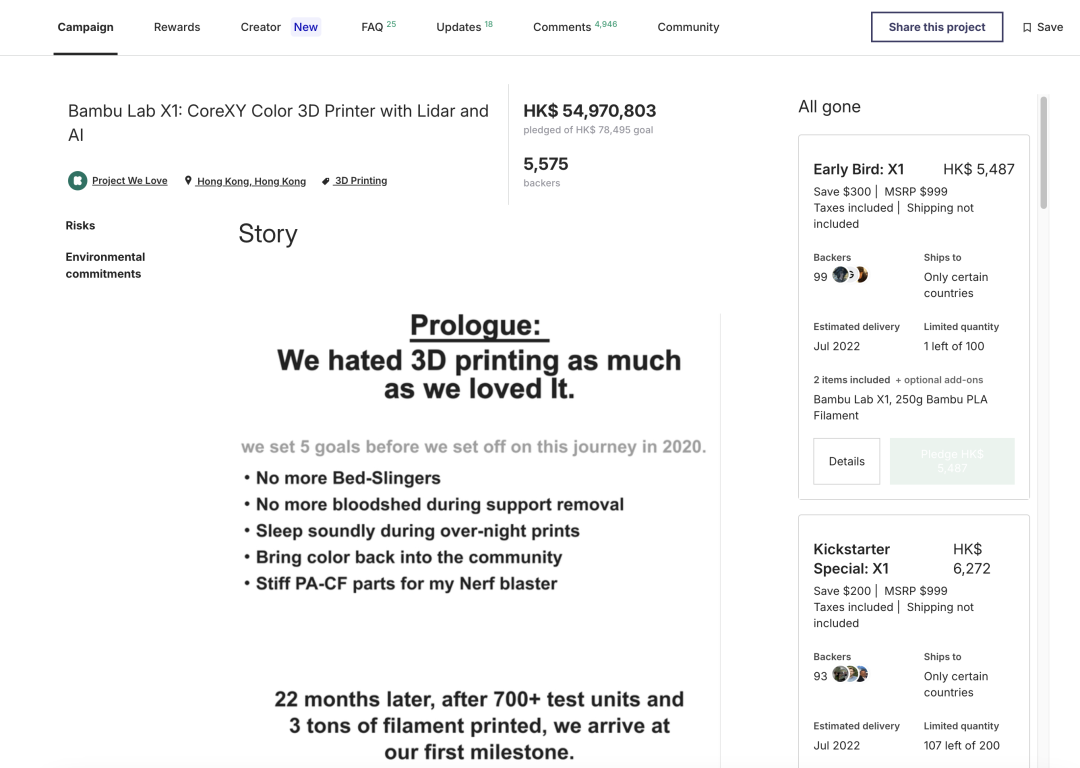Click the Project We Love badge icon

coord(77,181)
